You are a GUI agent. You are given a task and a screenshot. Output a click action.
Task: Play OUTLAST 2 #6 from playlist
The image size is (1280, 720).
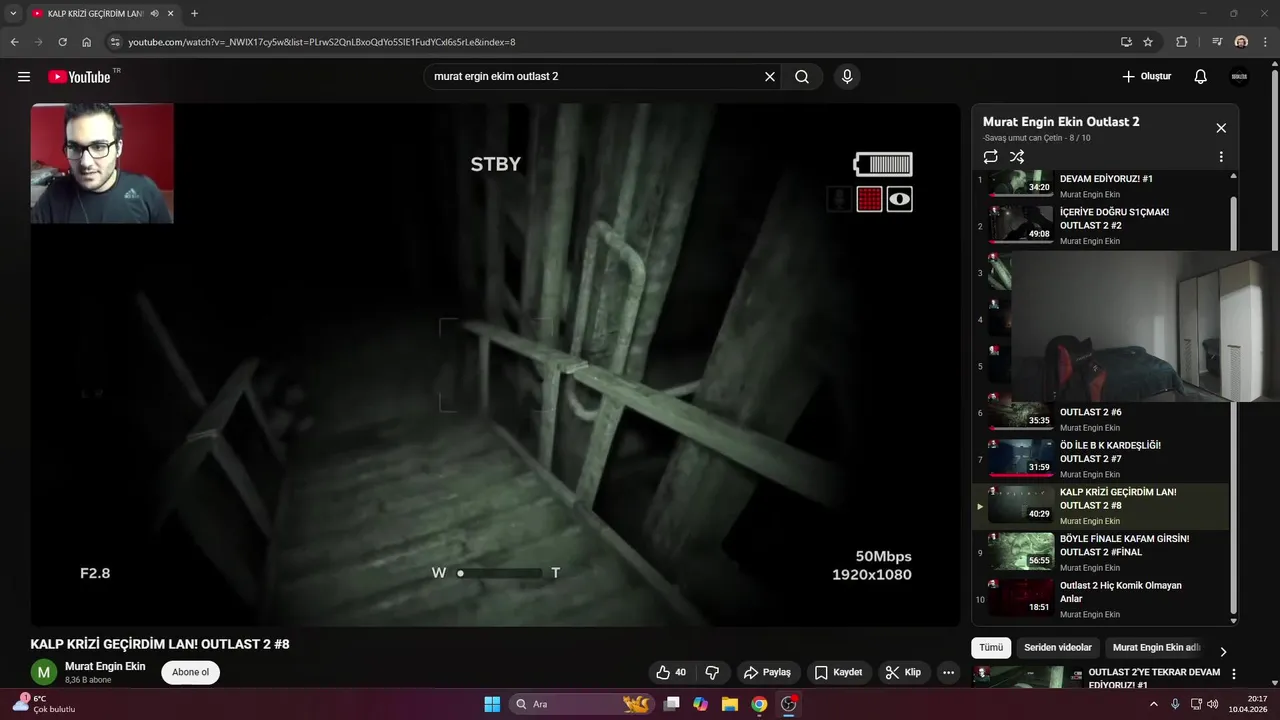pyautogui.click(x=1100, y=416)
